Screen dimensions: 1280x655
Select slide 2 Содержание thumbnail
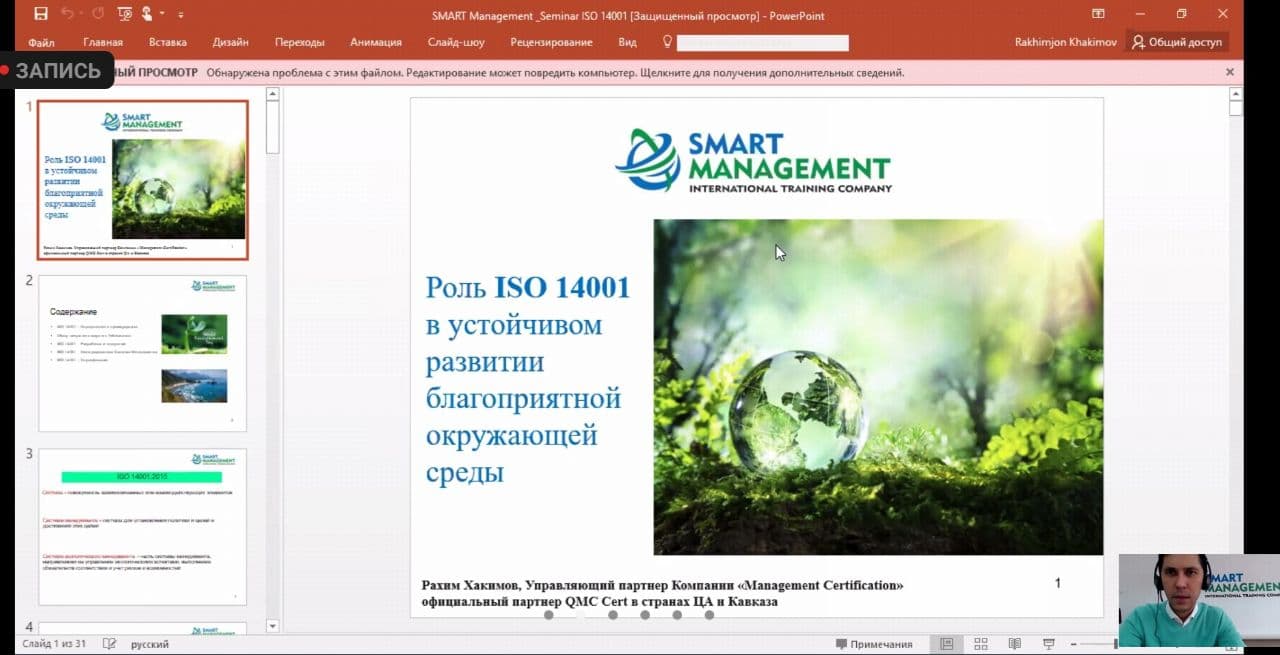click(x=142, y=354)
